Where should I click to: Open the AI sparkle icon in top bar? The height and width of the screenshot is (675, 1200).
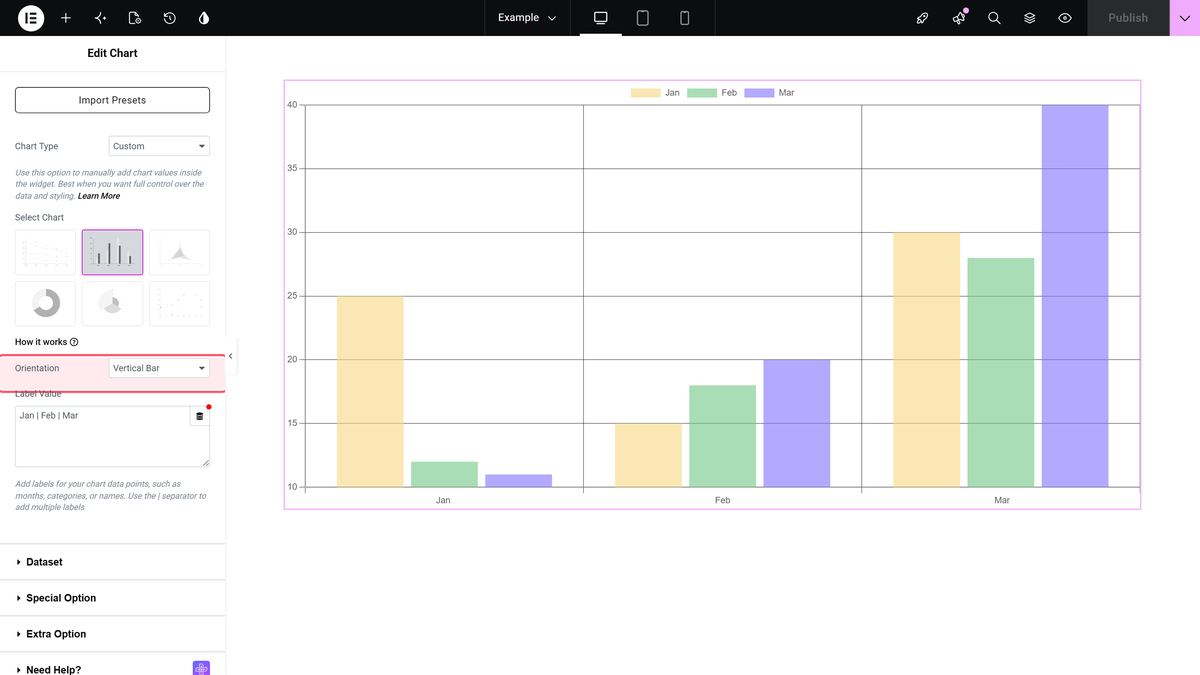pos(100,18)
